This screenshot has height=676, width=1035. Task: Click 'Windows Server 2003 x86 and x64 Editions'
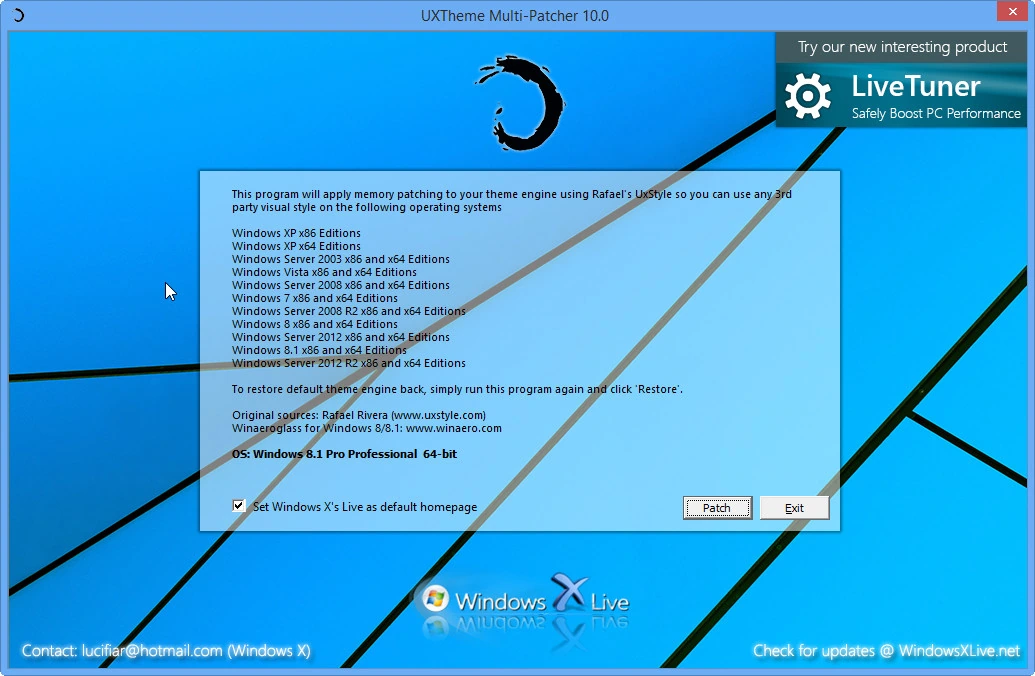point(341,259)
